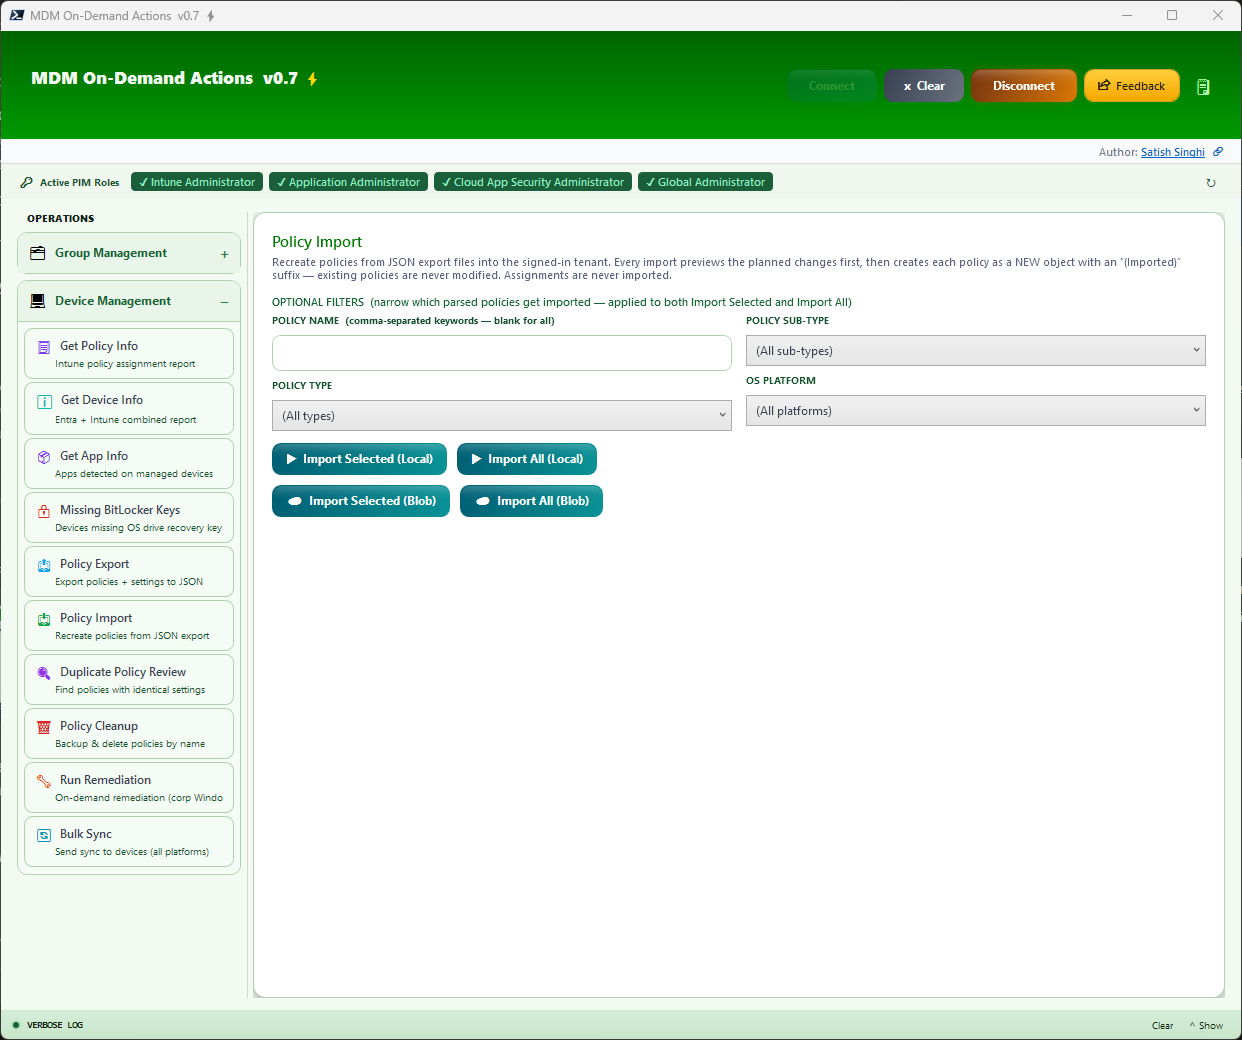This screenshot has height=1040, width=1242.
Task: Click the Disconnect button
Action: pyautogui.click(x=1024, y=86)
